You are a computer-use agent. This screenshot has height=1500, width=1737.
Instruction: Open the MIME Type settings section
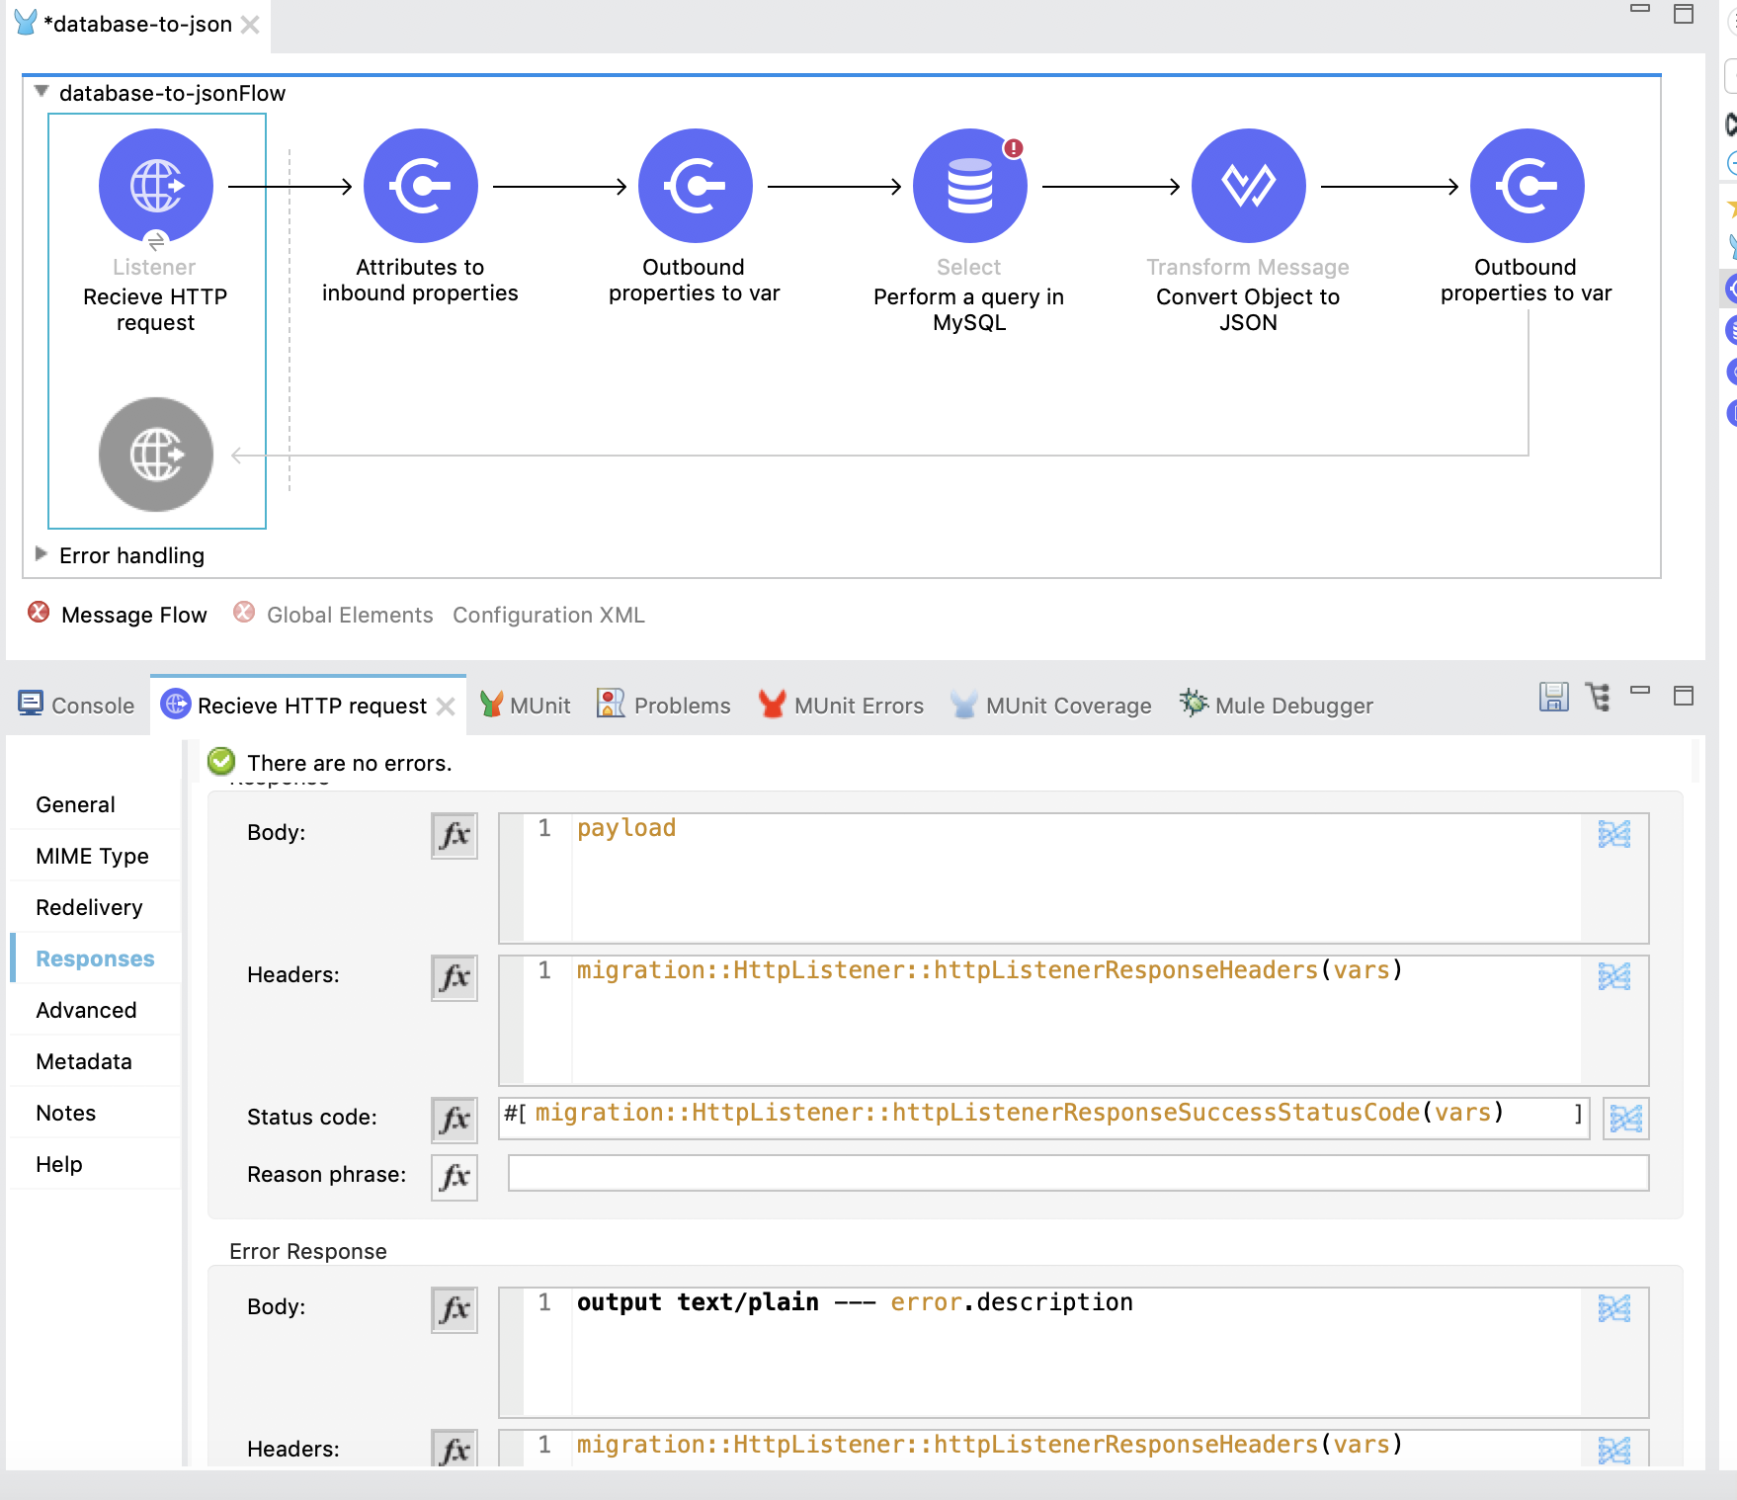click(x=92, y=856)
